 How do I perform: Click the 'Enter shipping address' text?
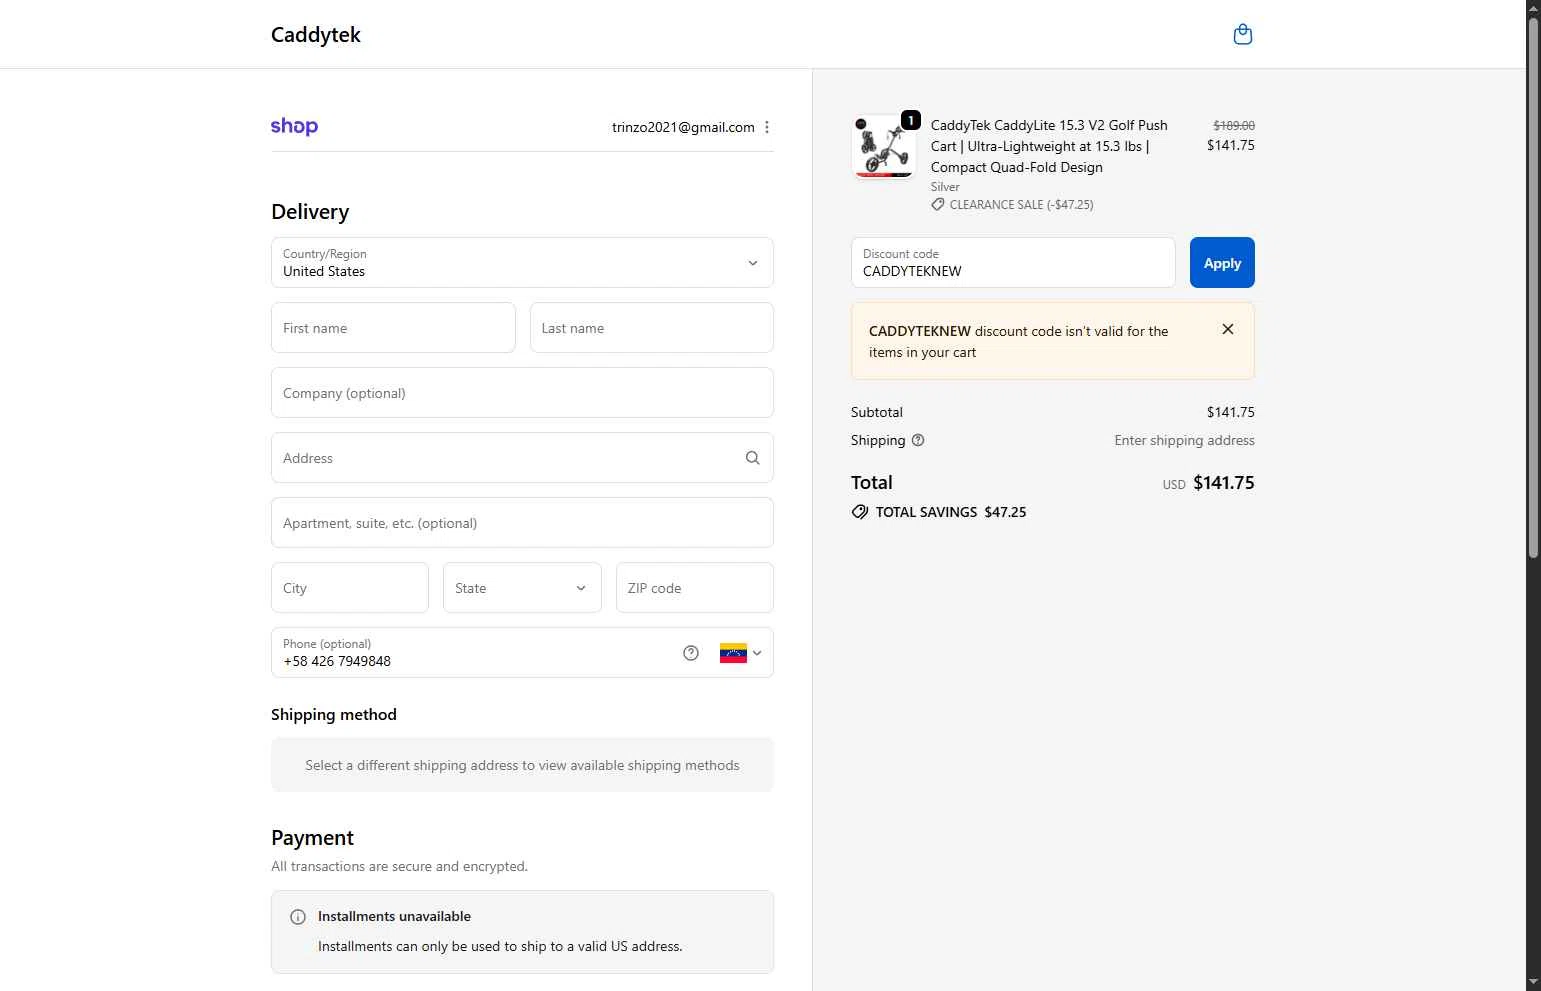point(1184,440)
